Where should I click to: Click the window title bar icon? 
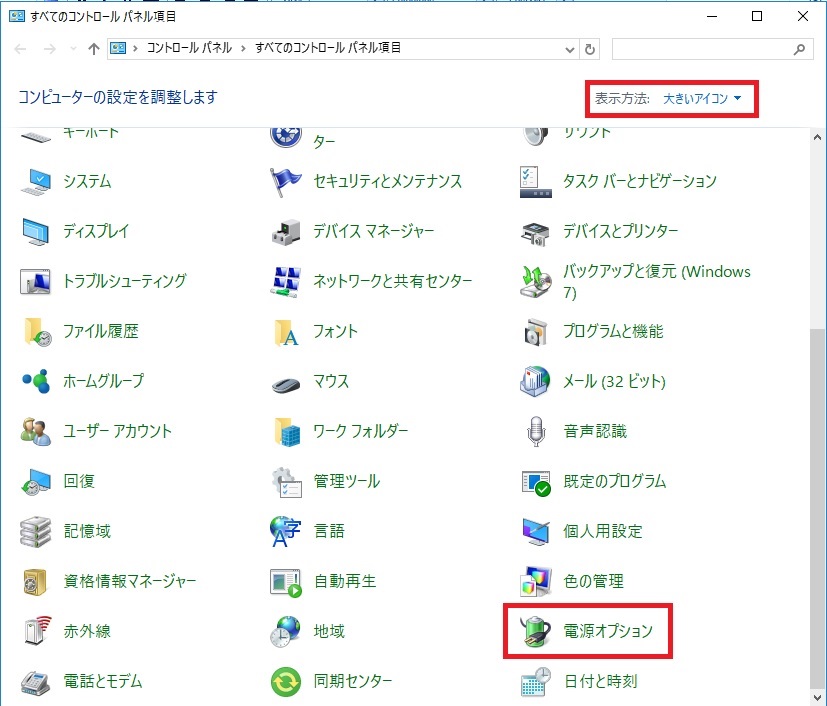click(x=17, y=16)
